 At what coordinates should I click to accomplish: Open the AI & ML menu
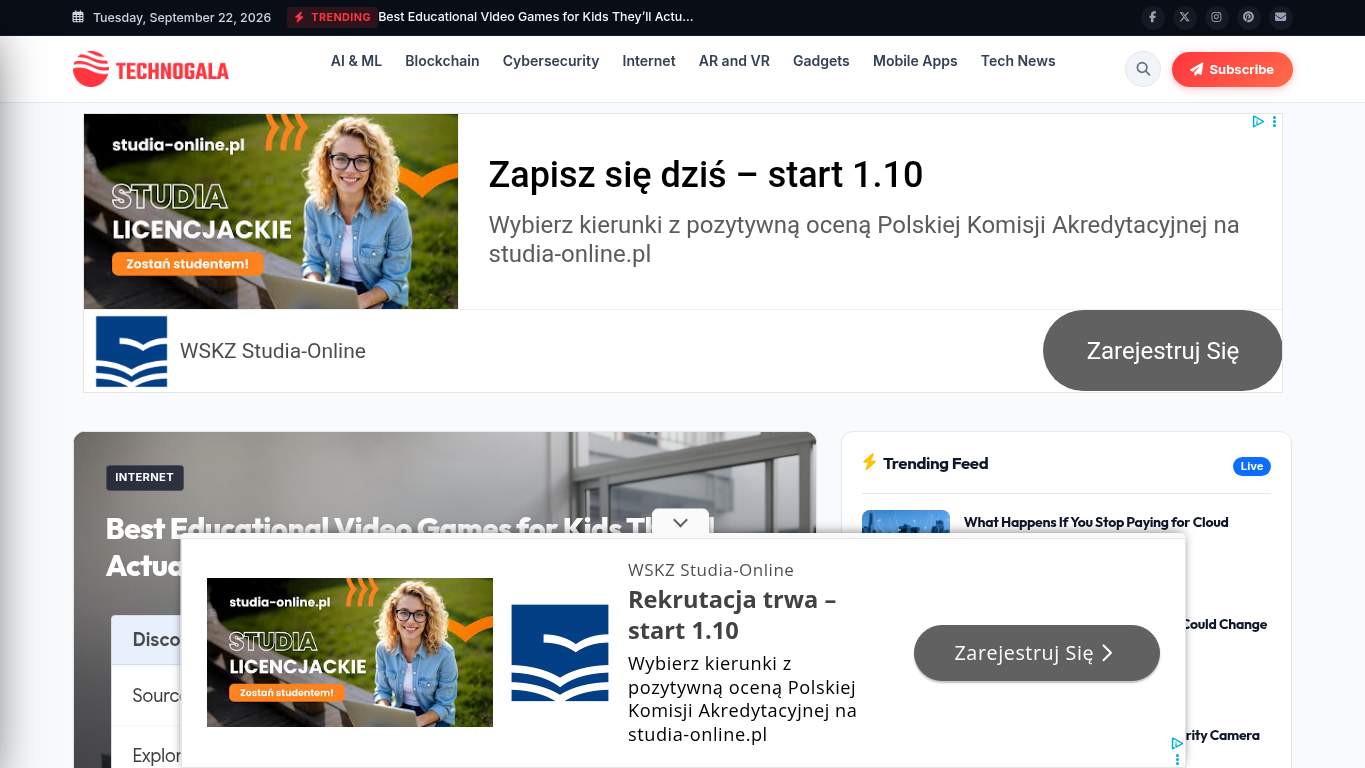356,61
